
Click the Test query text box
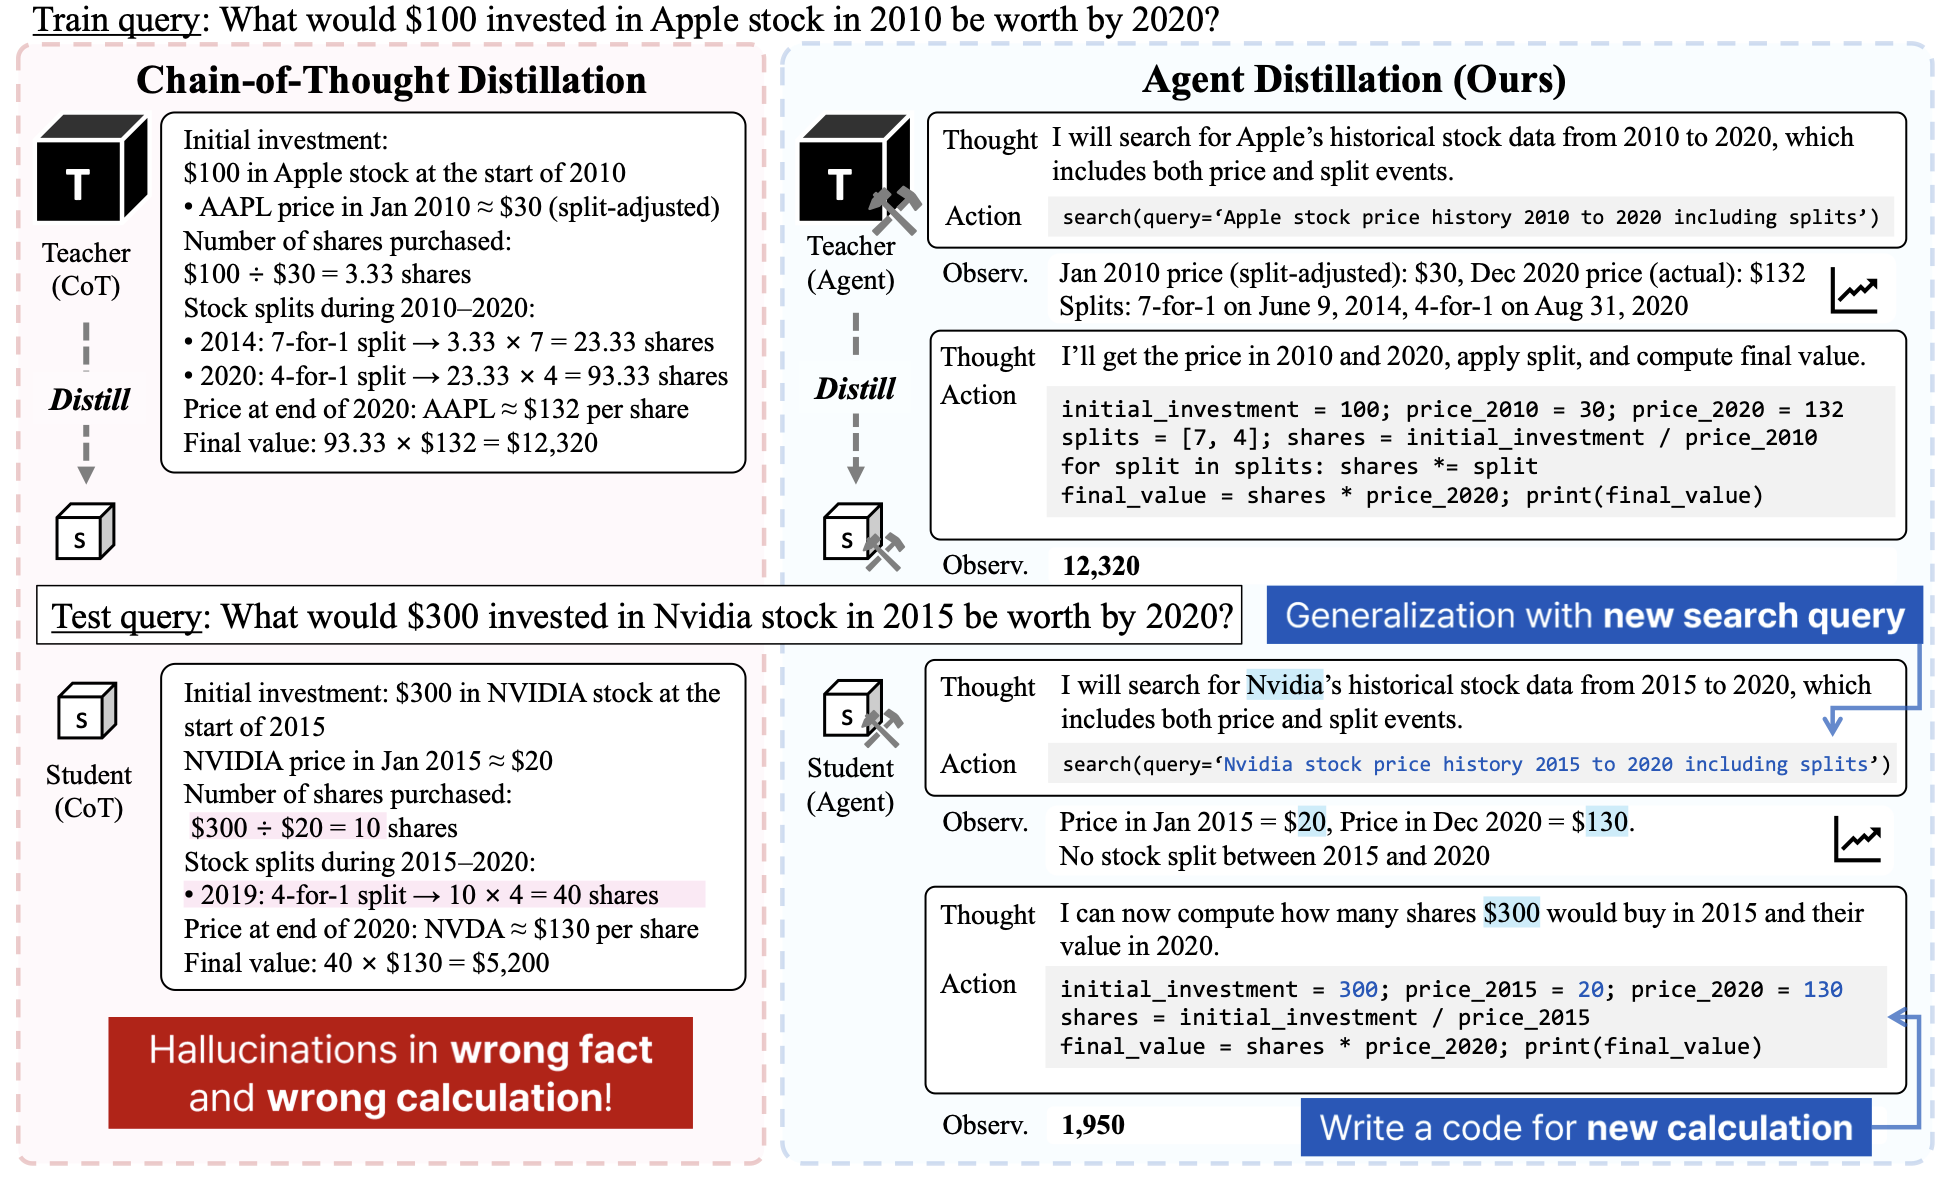pyautogui.click(x=640, y=615)
